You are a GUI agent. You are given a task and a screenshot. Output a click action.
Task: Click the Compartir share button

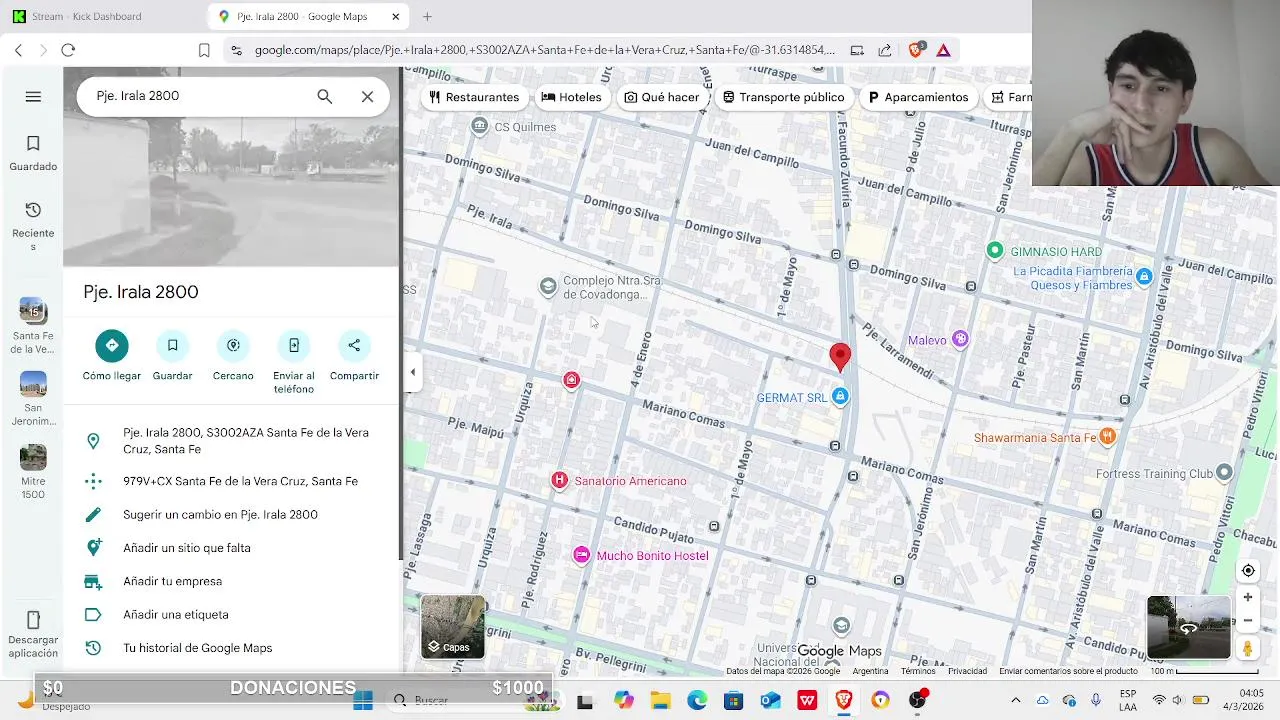(x=354, y=357)
